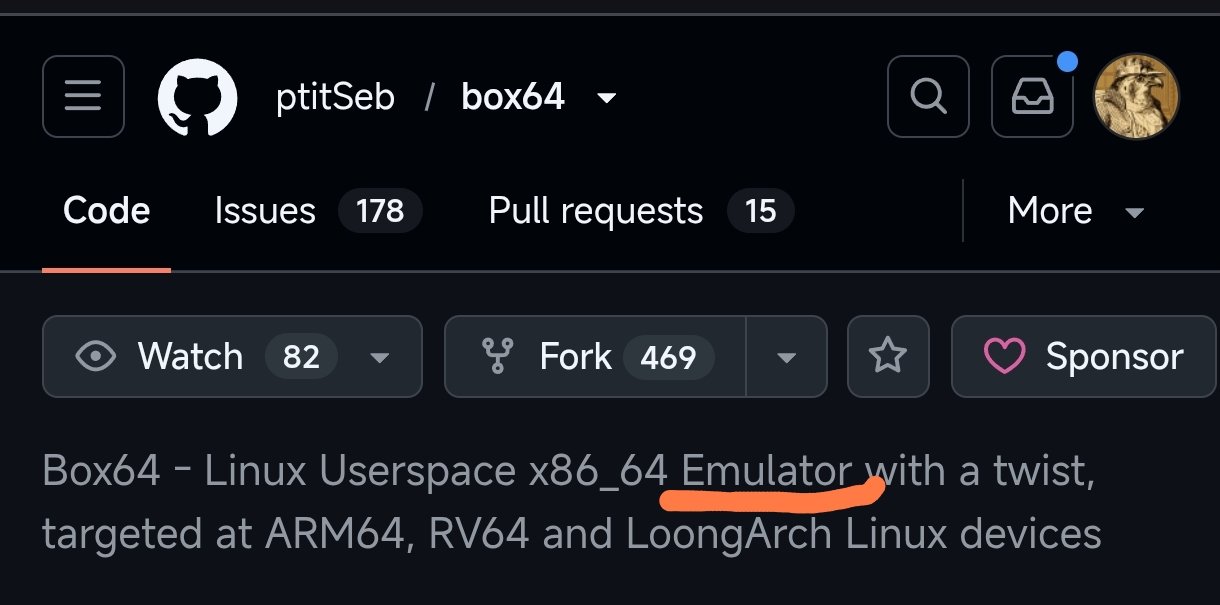Click the Fork count 469
1220x605 pixels.
(x=668, y=357)
